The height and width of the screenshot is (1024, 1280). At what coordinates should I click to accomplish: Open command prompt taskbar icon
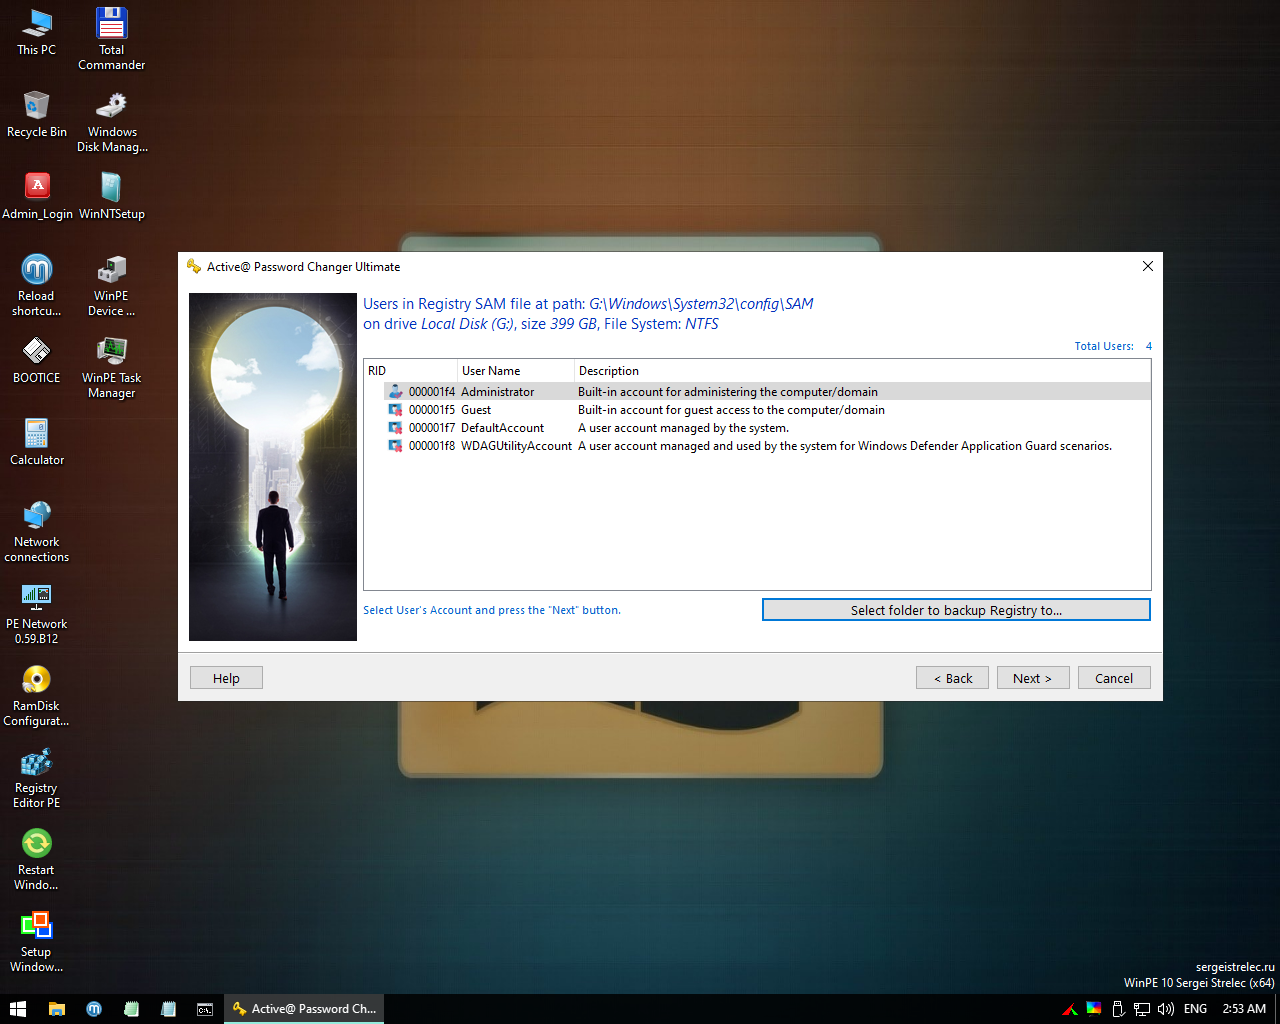[205, 1009]
